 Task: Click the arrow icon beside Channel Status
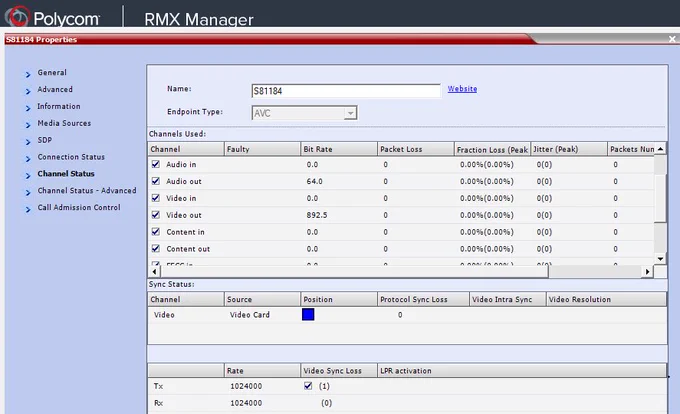point(28,176)
